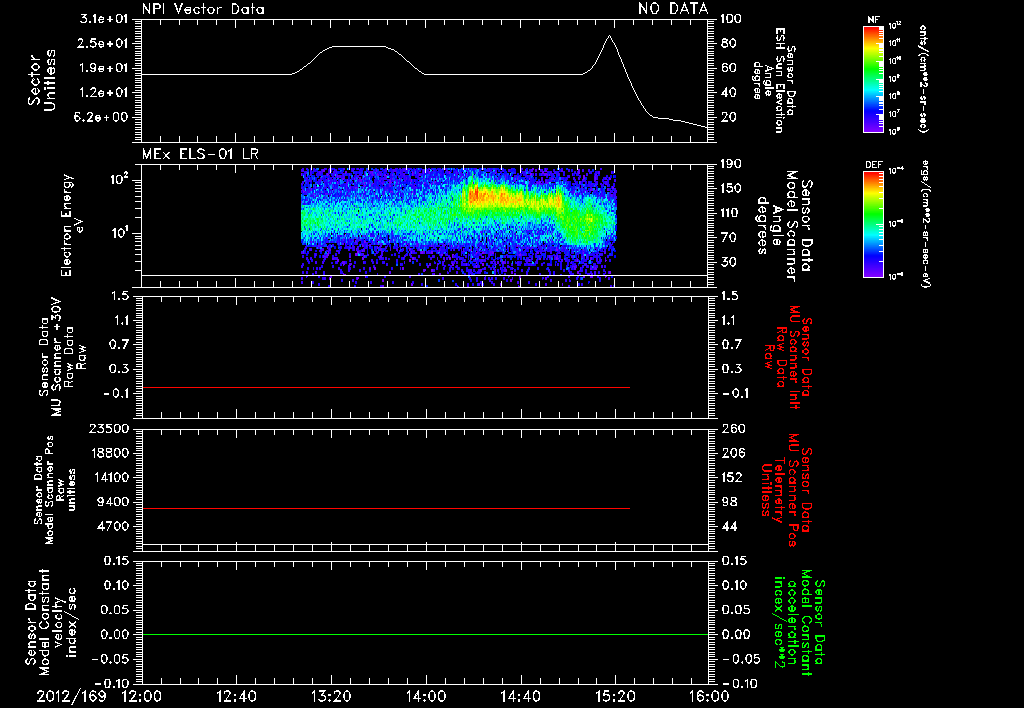
Task: Click the 190 scanner angle axis value
Action: [731, 164]
